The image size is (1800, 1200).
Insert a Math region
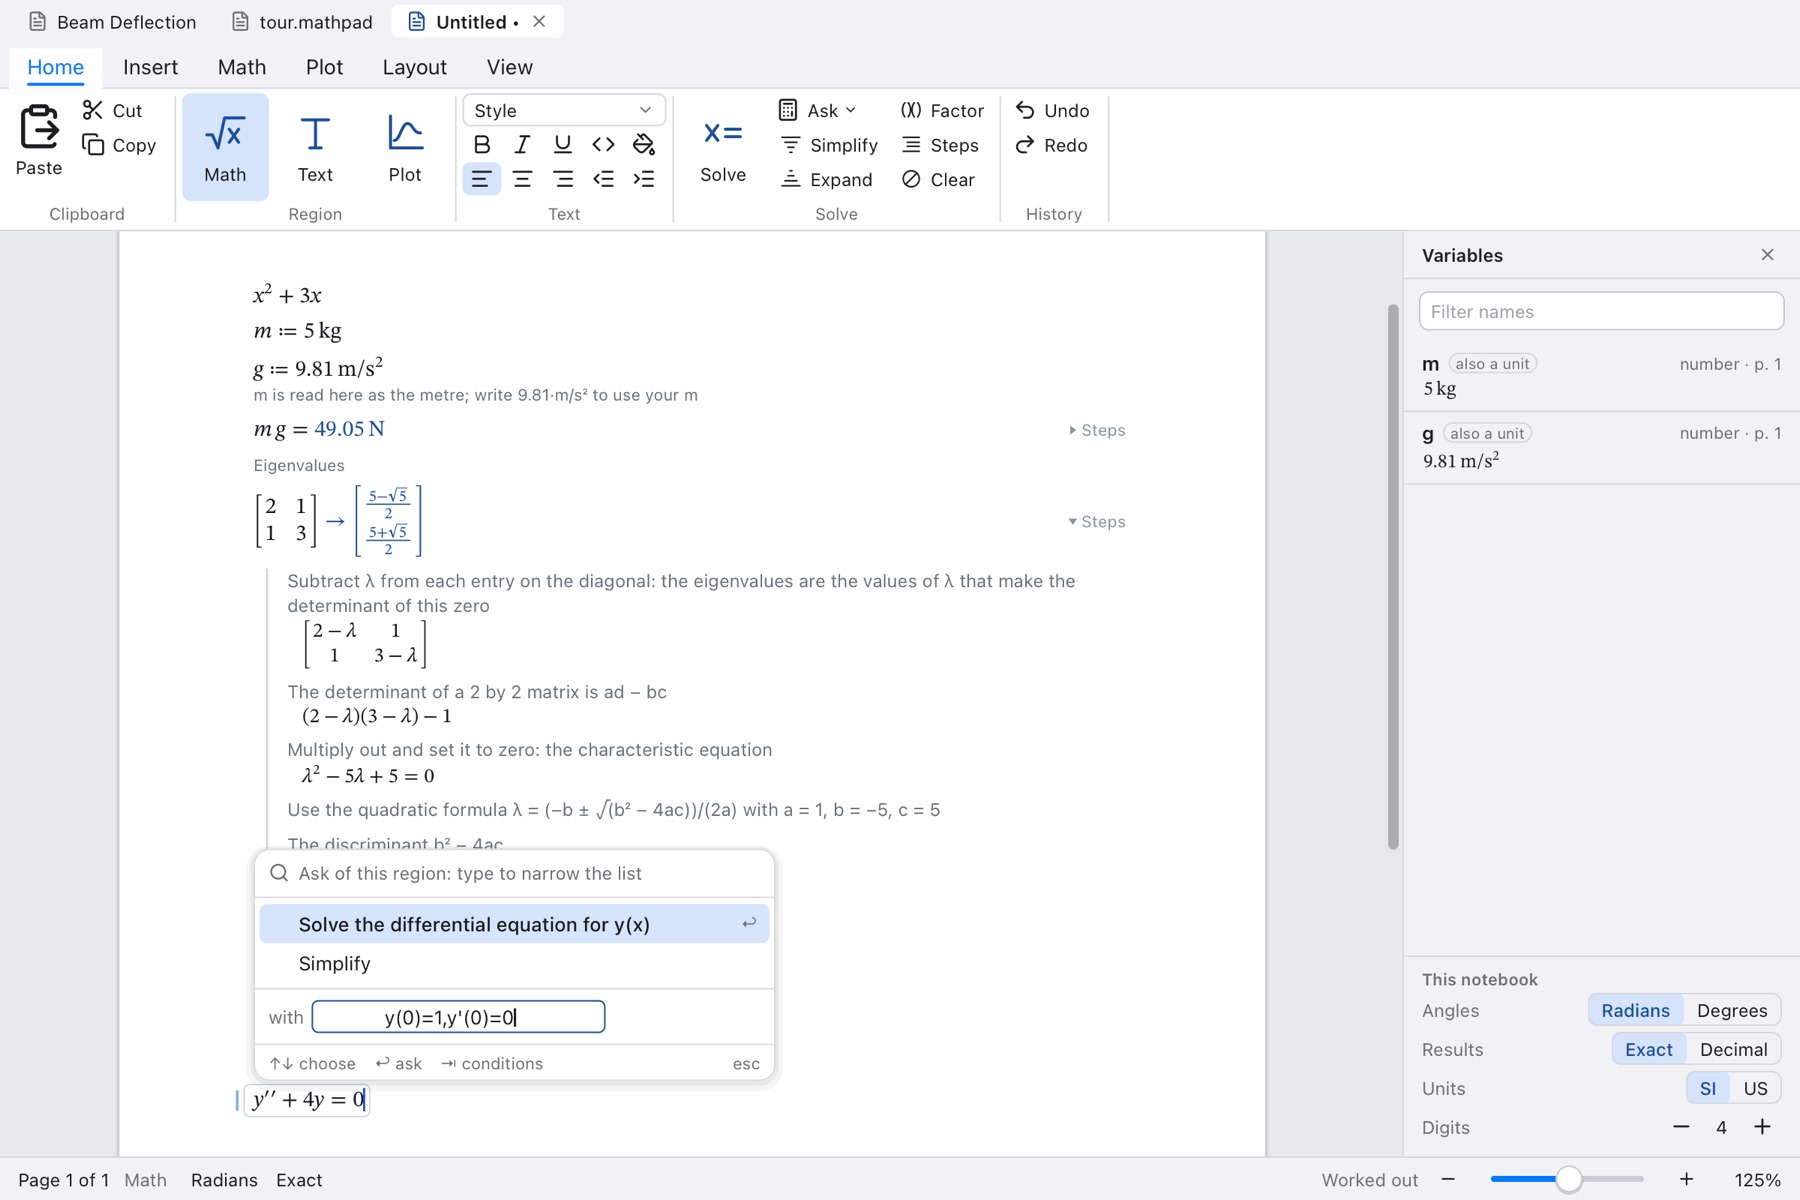tap(225, 147)
